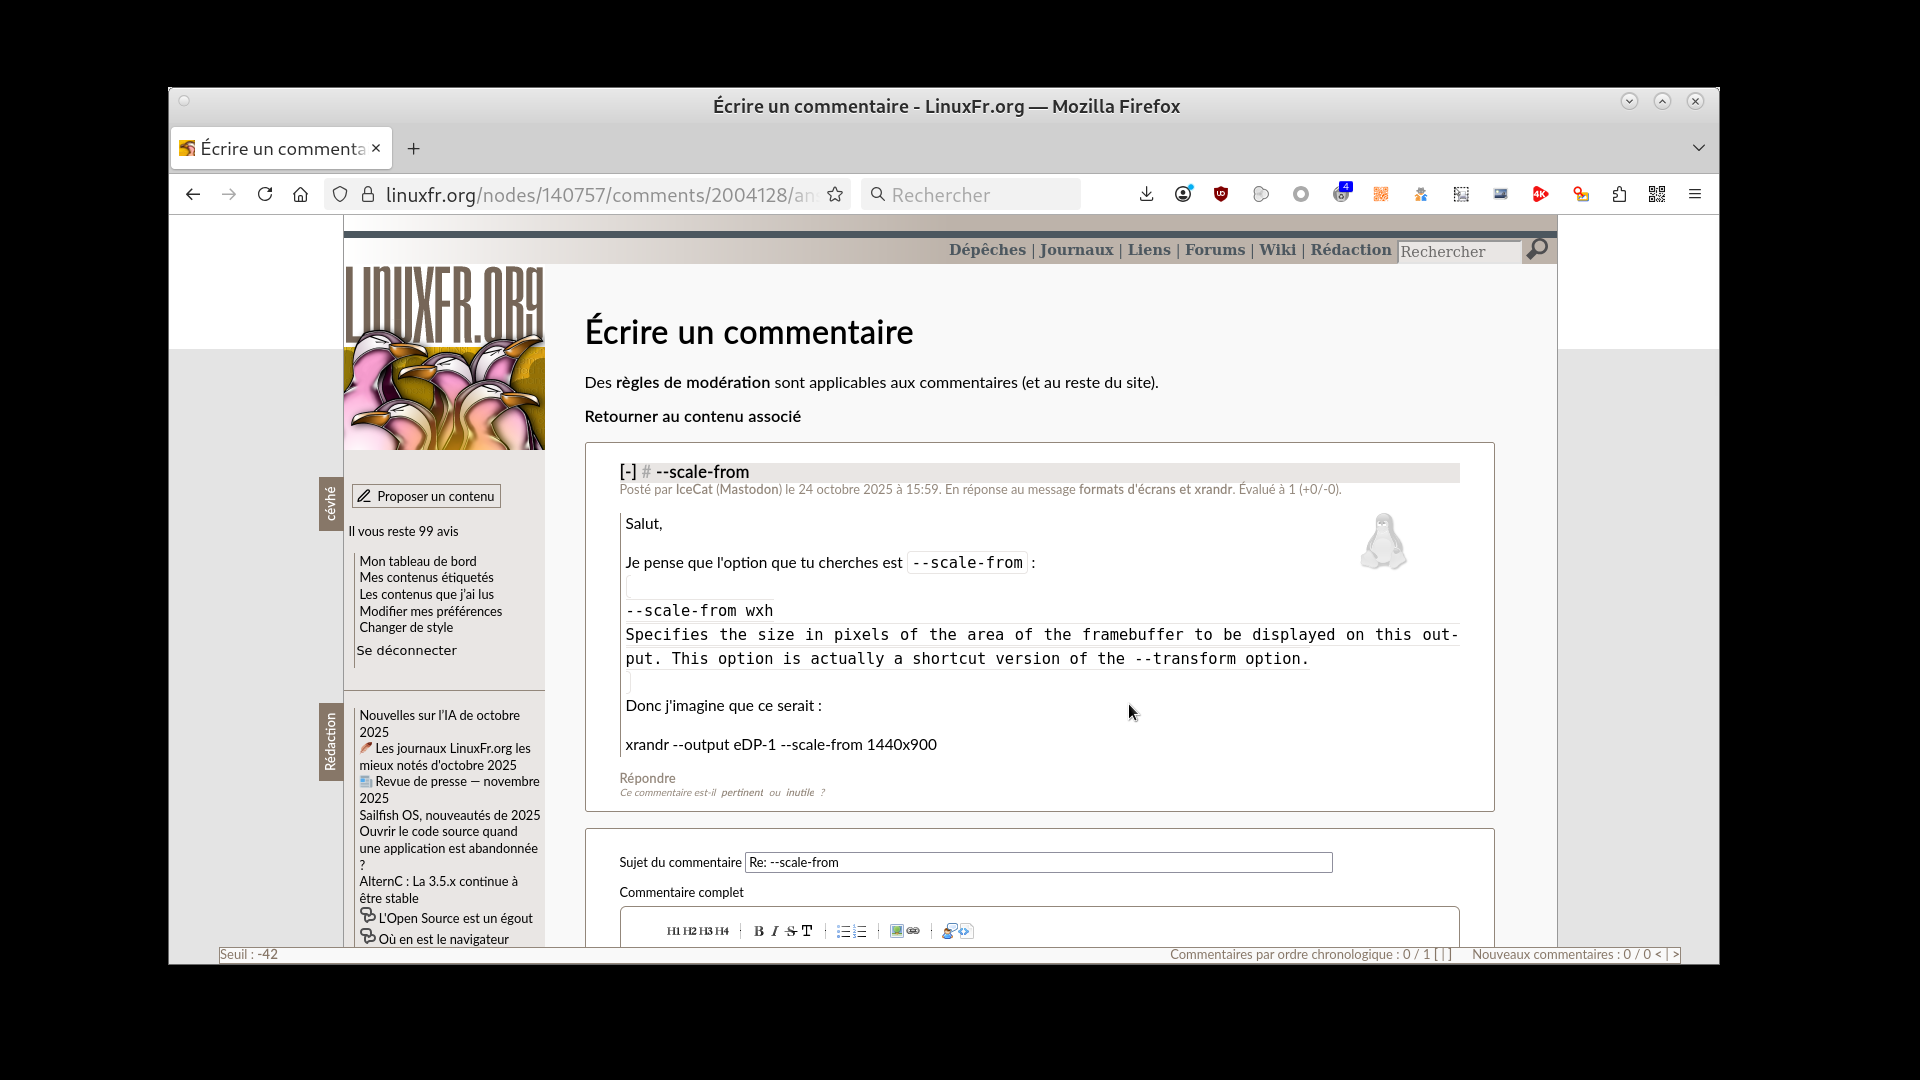Click the Sujet du commentaire field
The image size is (1920, 1080).
1038,862
